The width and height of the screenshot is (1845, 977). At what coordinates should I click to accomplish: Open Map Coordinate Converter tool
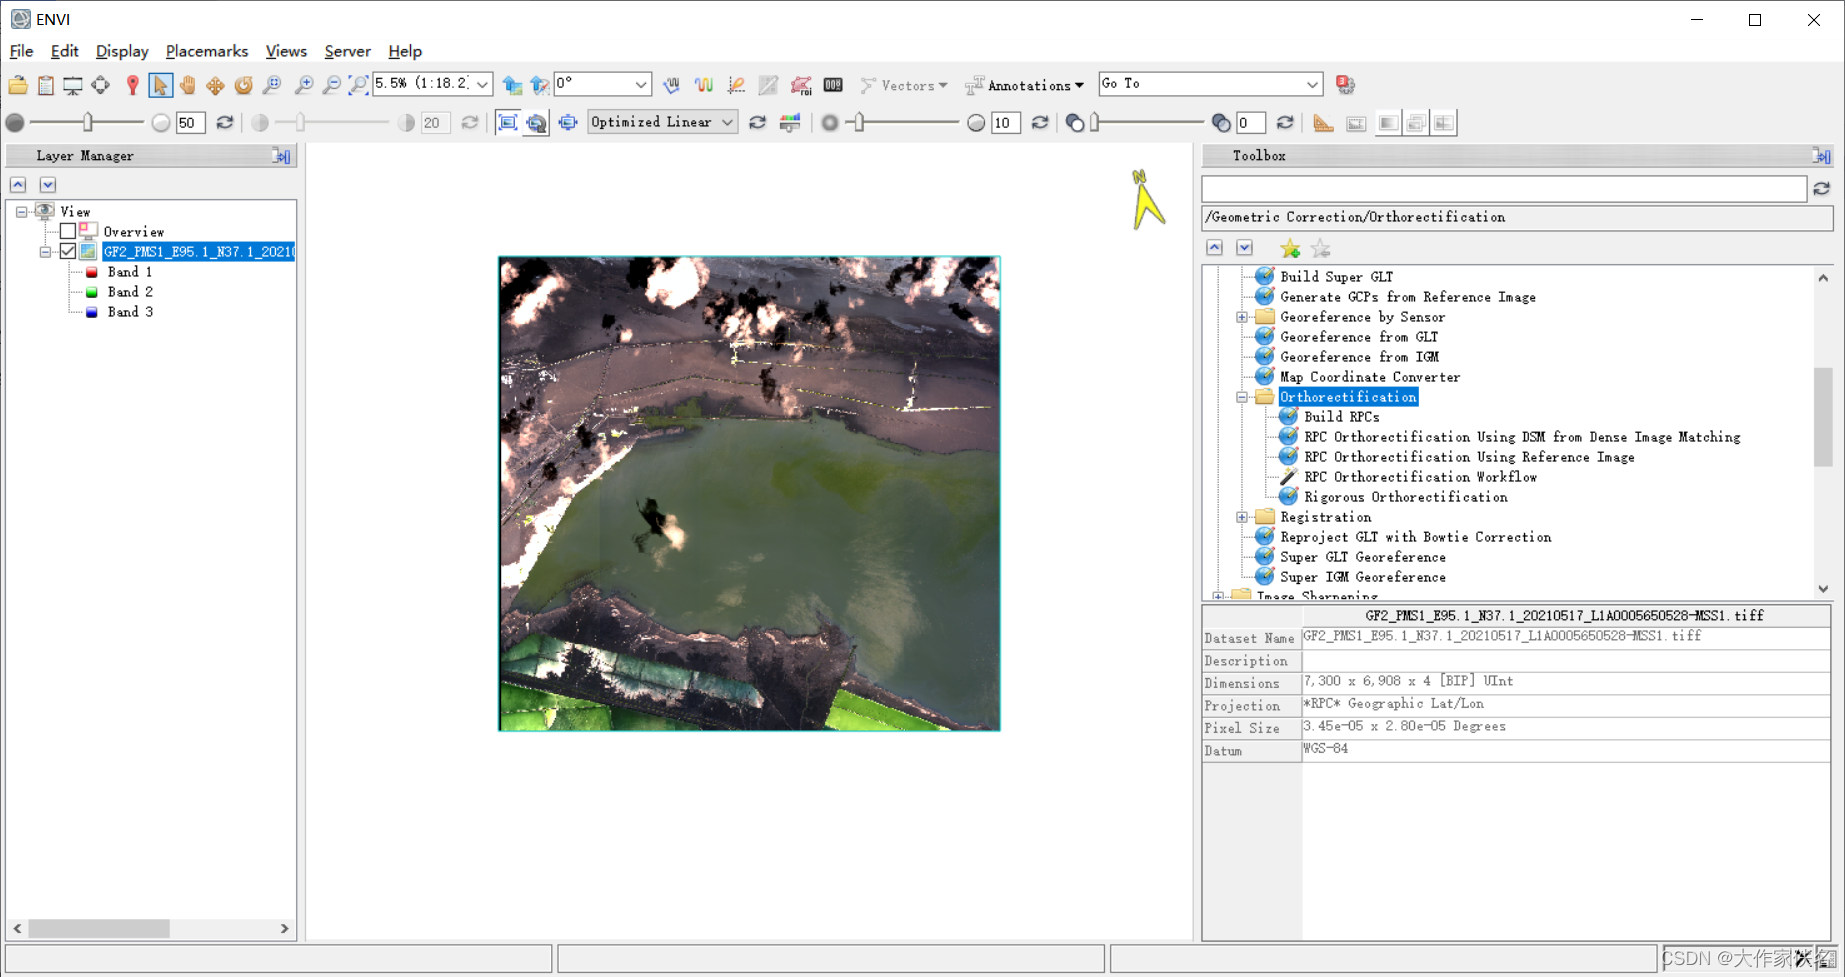pos(1370,377)
